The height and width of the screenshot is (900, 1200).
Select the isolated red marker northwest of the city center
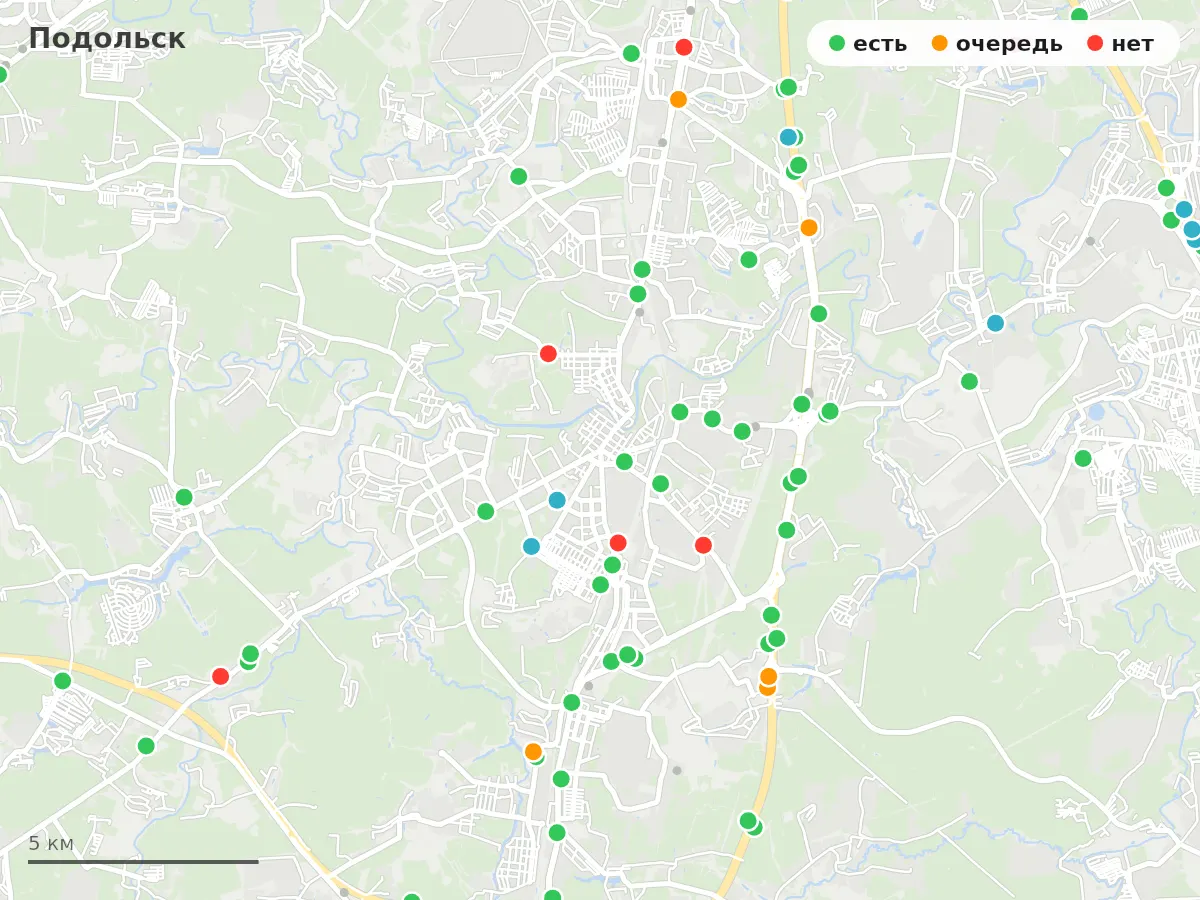click(x=548, y=353)
